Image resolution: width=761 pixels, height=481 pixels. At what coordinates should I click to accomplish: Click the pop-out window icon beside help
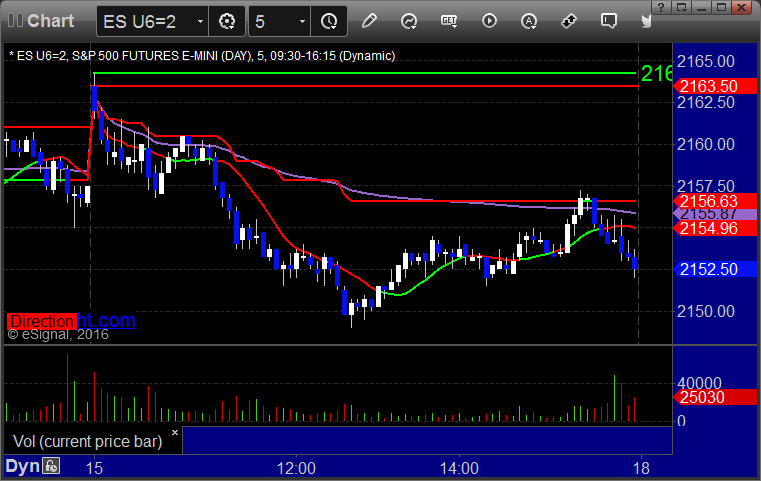tap(681, 7)
